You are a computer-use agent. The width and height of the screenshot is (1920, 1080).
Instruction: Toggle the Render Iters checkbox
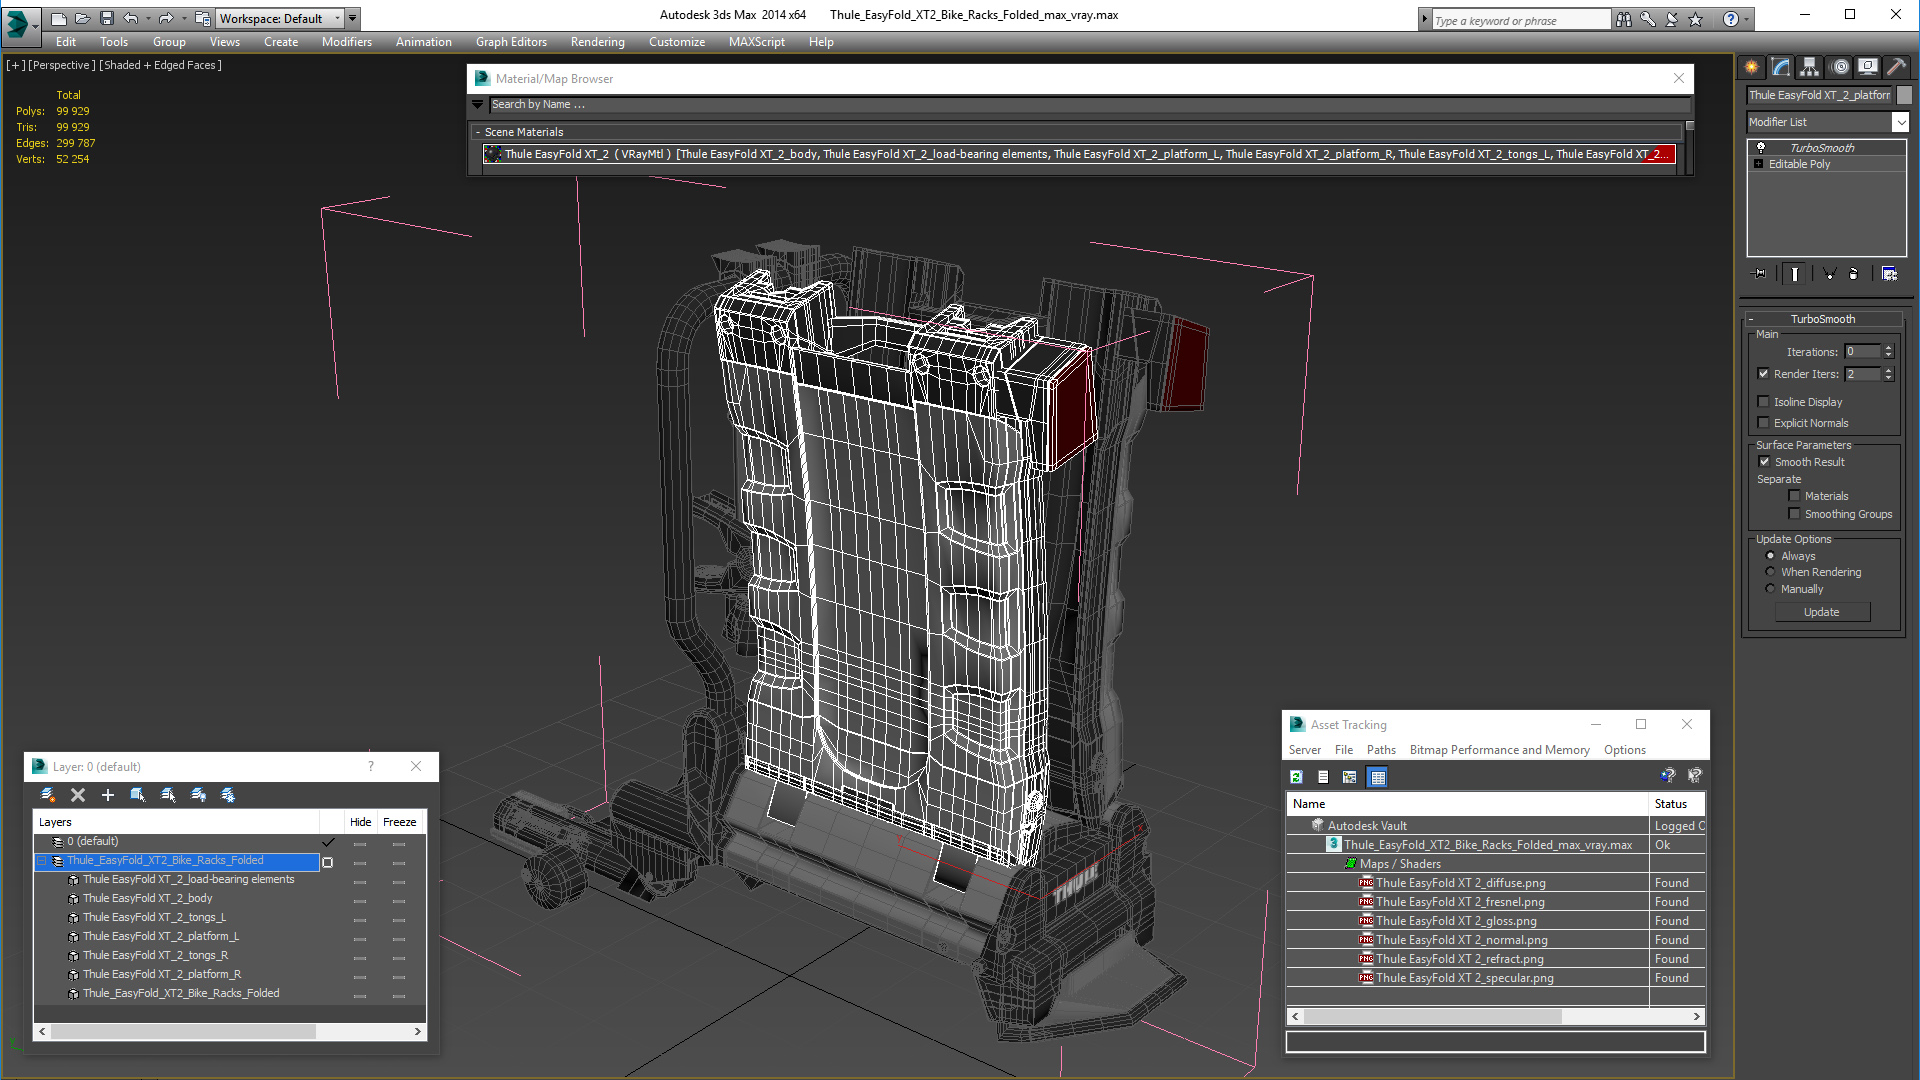(1764, 374)
